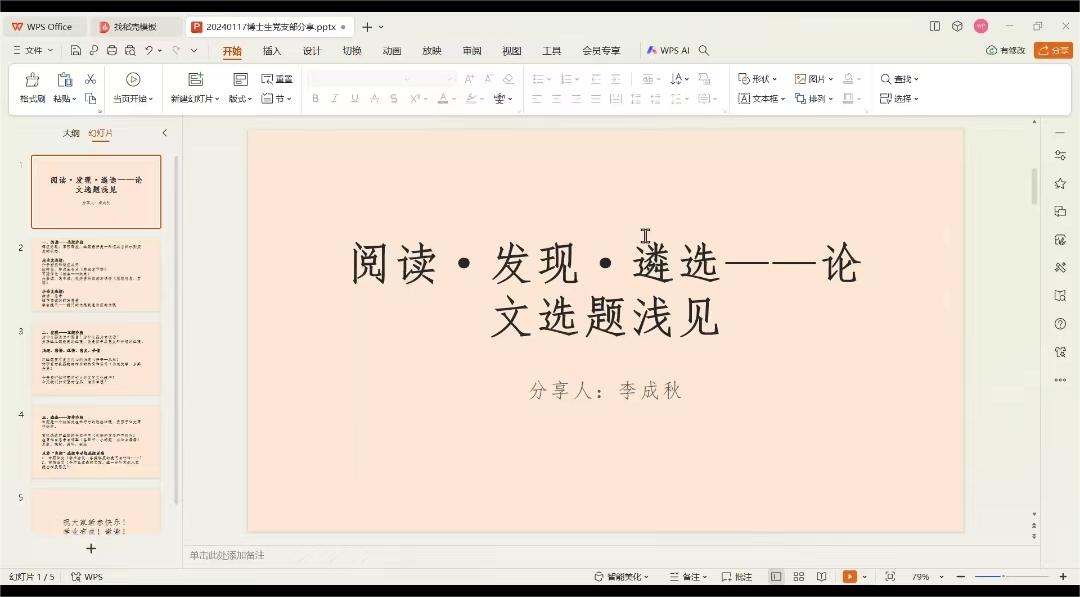The height and width of the screenshot is (597, 1080).
Task: Open the New Slide (新建幻灯片) dropdown
Action: pyautogui.click(x=195, y=98)
